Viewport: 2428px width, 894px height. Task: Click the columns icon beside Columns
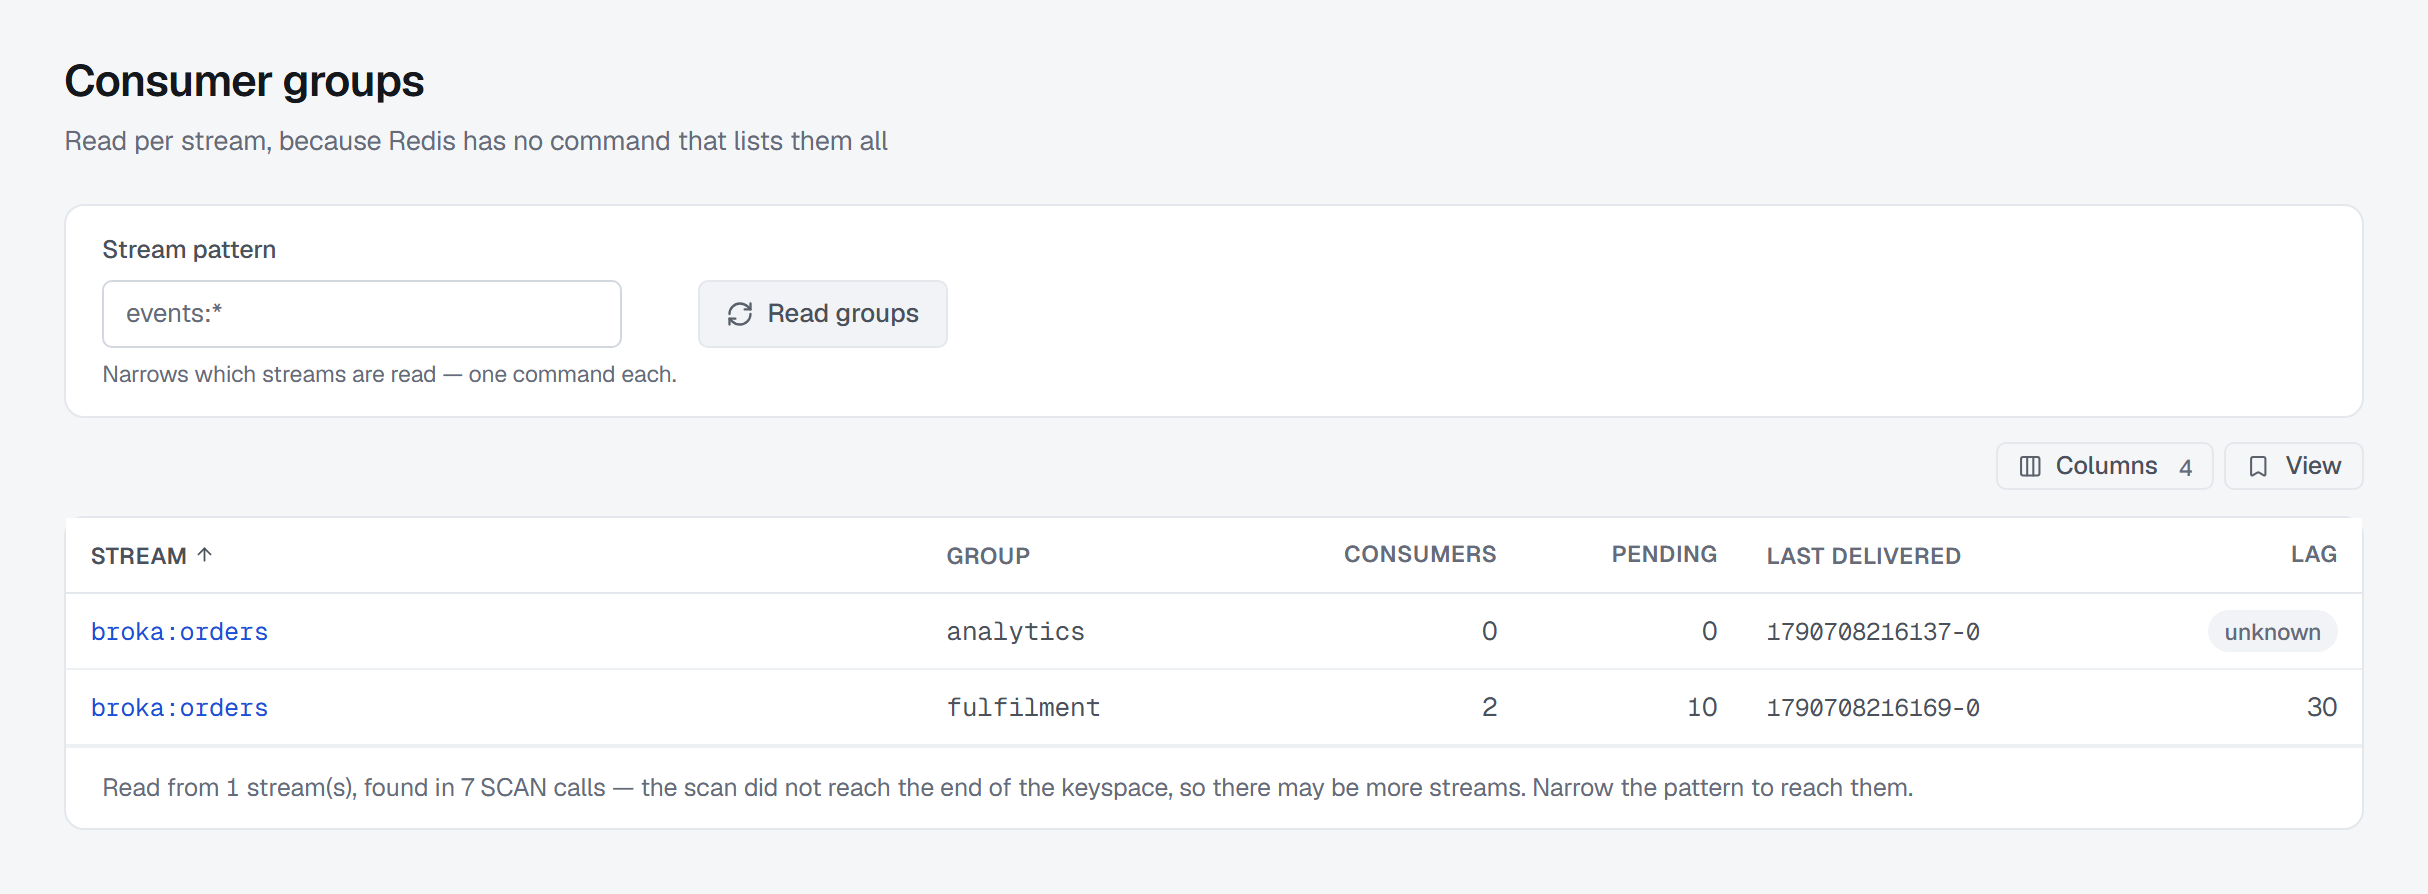click(x=2030, y=467)
